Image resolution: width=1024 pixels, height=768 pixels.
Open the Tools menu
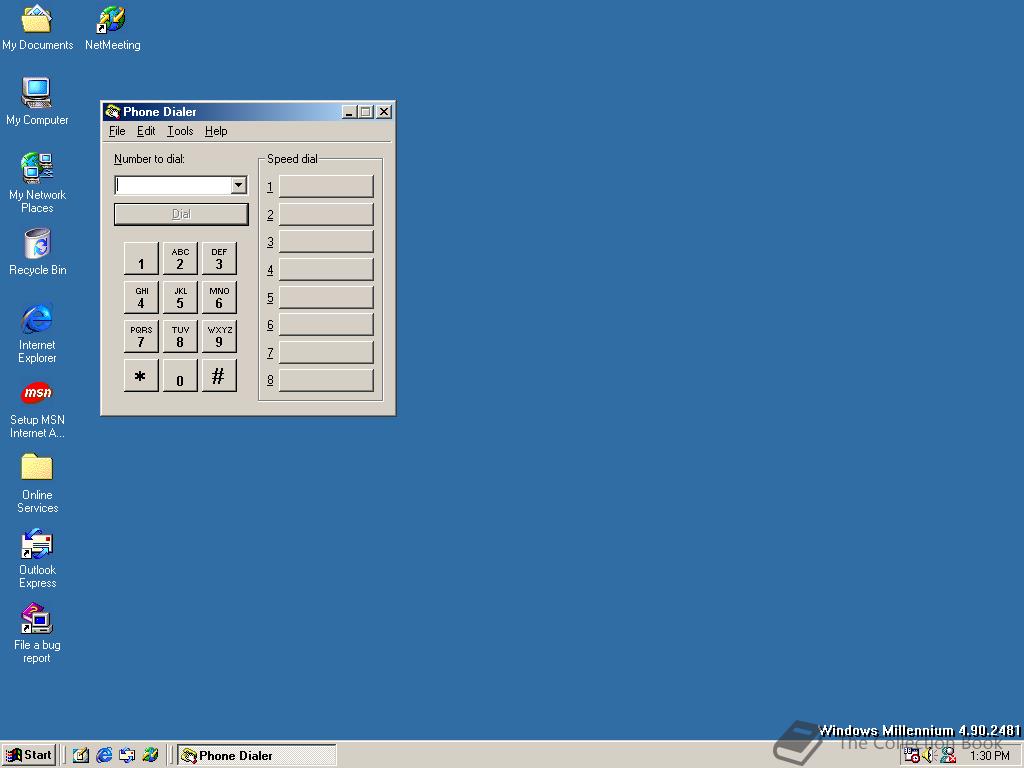click(x=180, y=131)
